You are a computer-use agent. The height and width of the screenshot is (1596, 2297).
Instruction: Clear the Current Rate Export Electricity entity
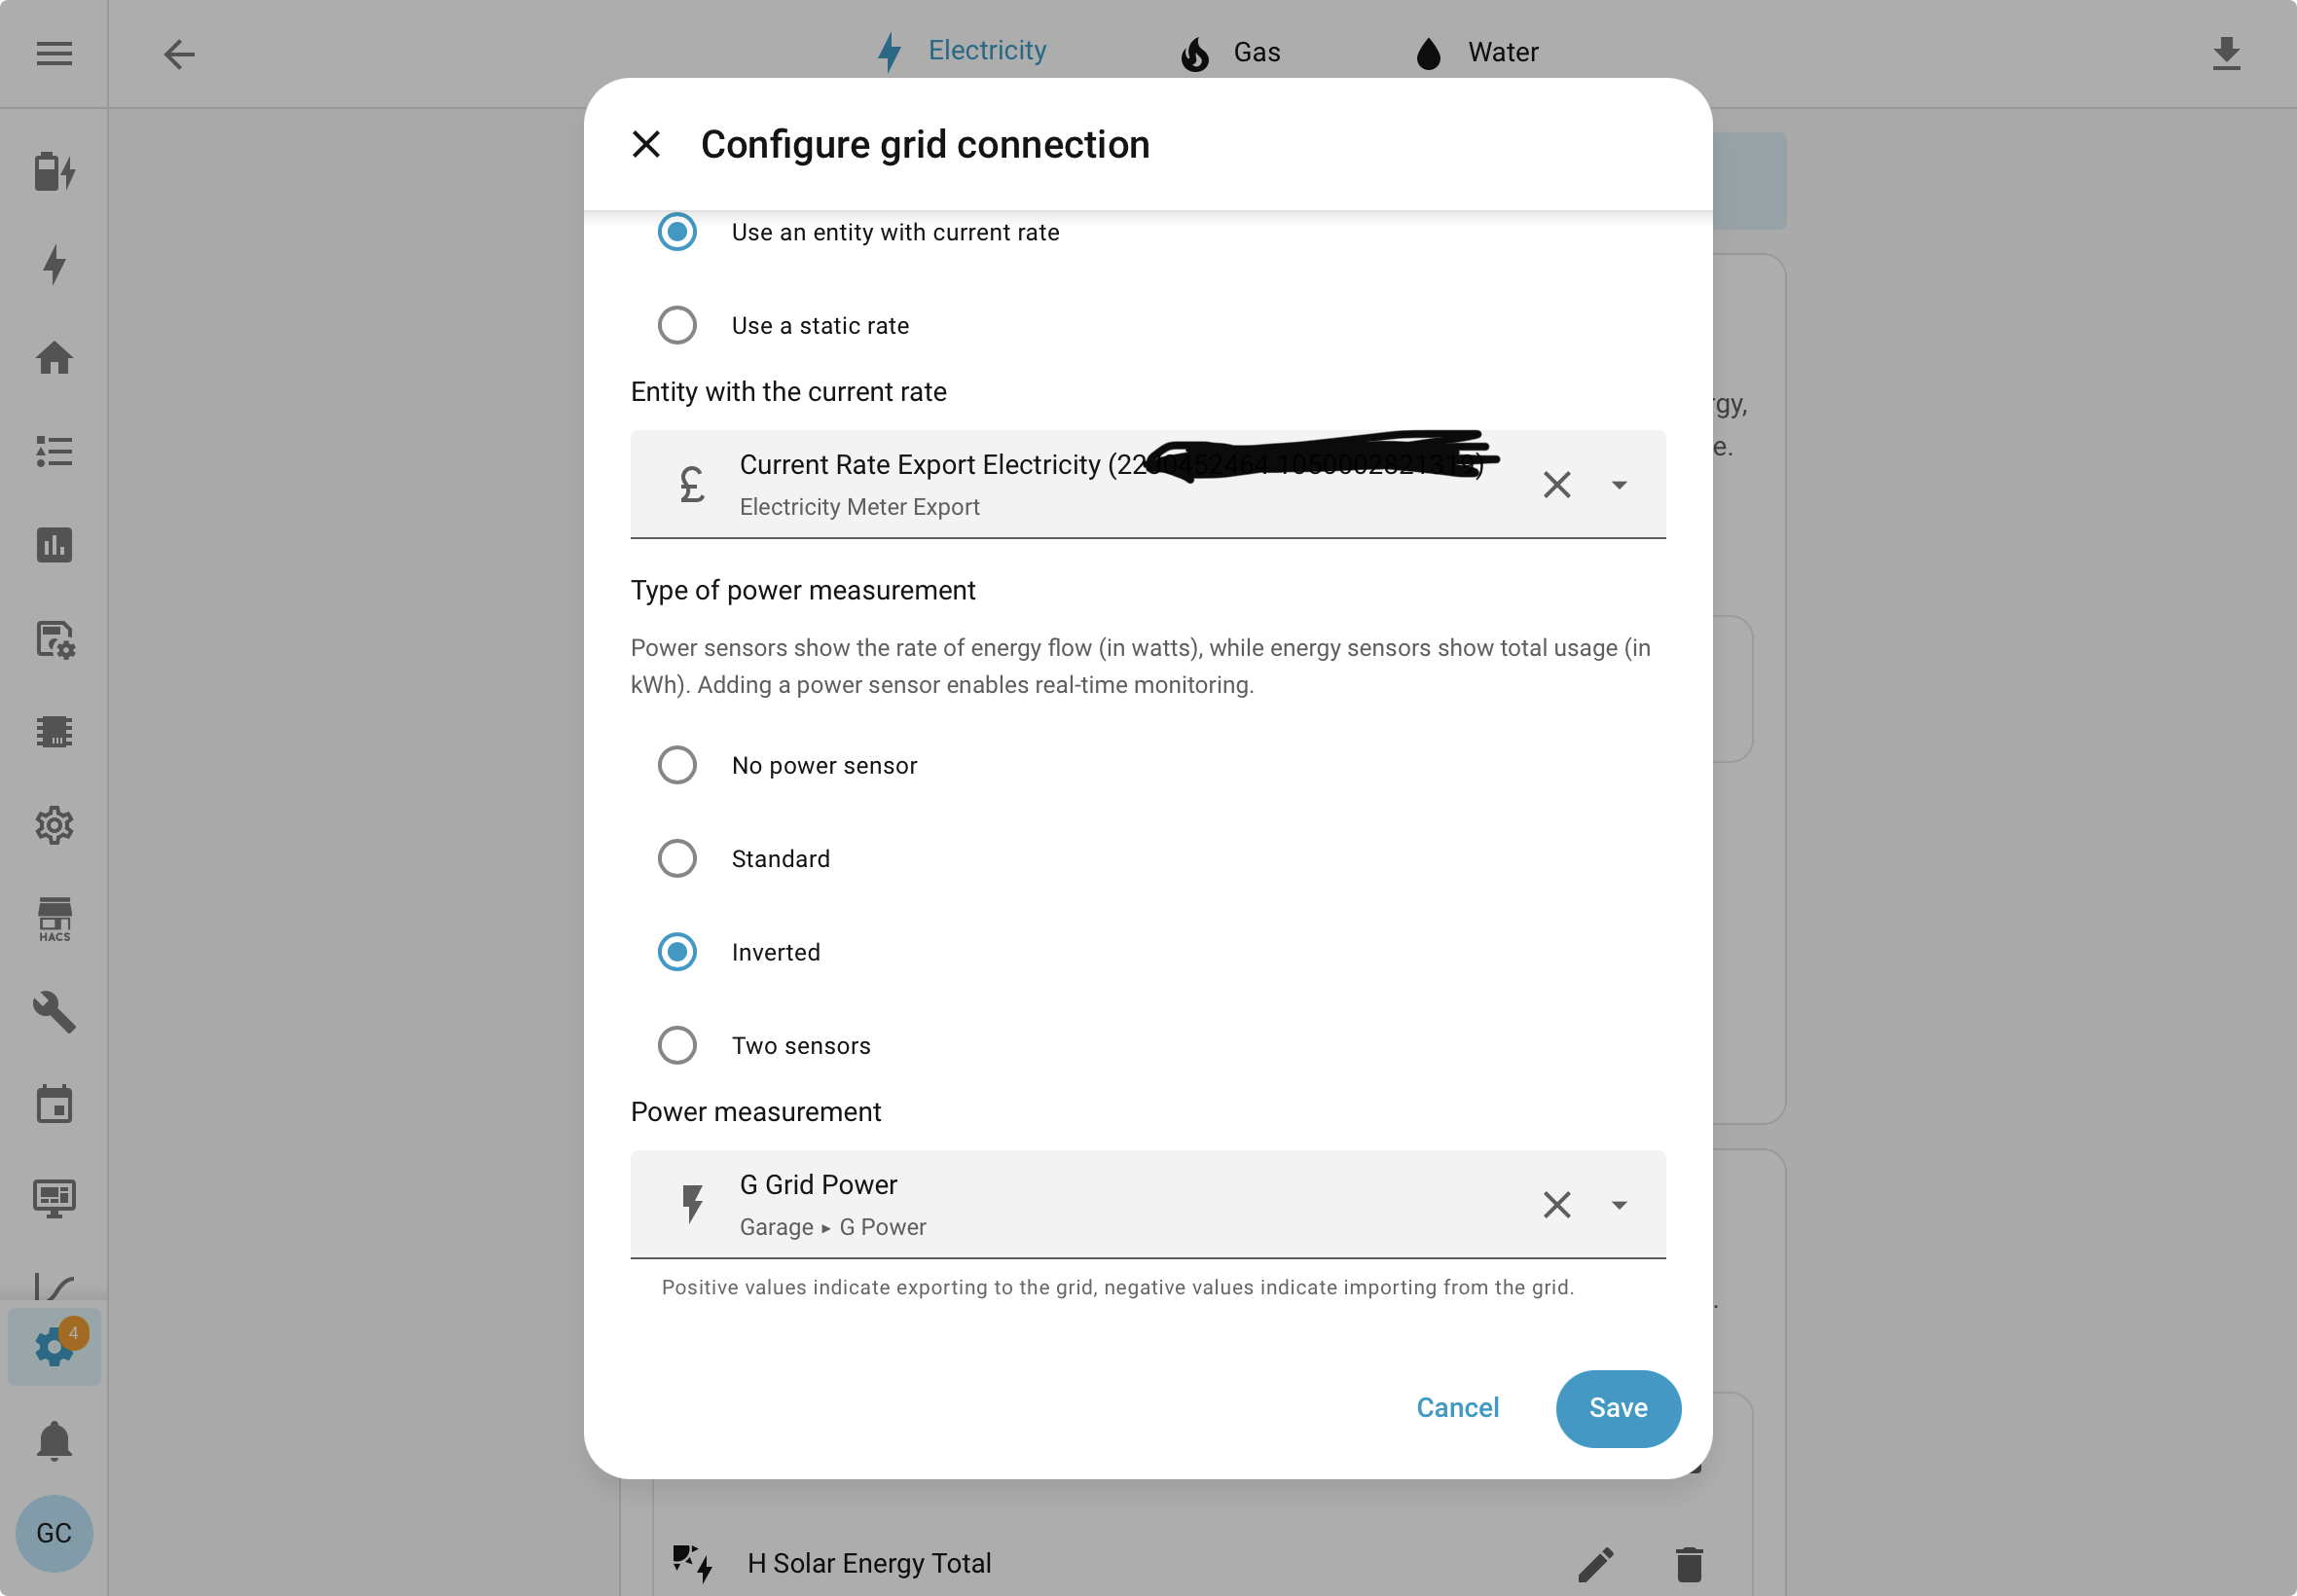click(x=1556, y=484)
